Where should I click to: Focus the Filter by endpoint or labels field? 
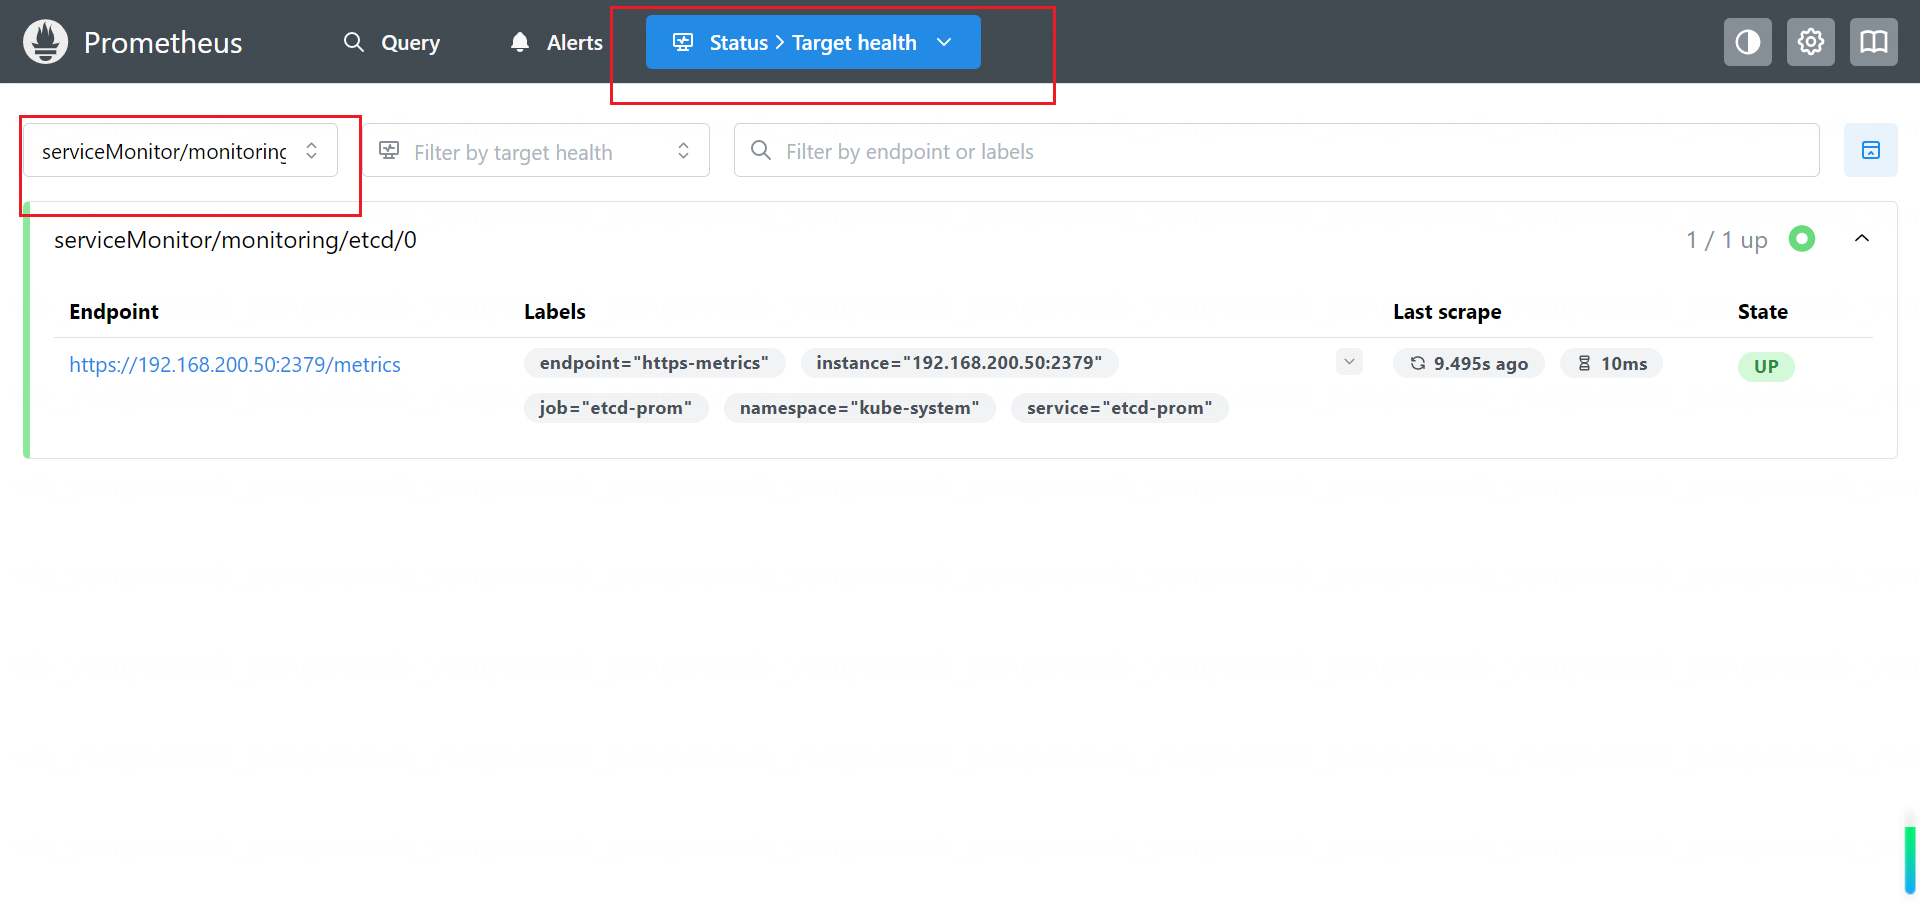tap(1290, 151)
